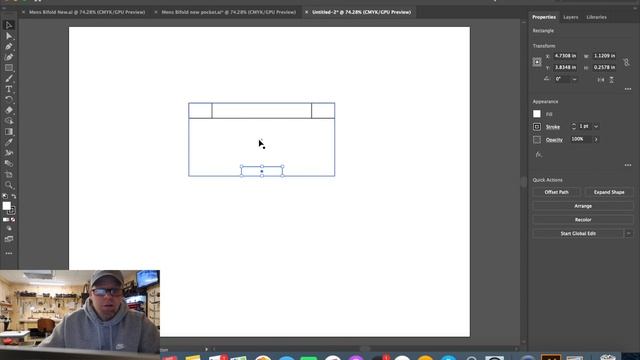The width and height of the screenshot is (640, 360).
Task: Select the Eyedropper tool
Action: (9, 142)
